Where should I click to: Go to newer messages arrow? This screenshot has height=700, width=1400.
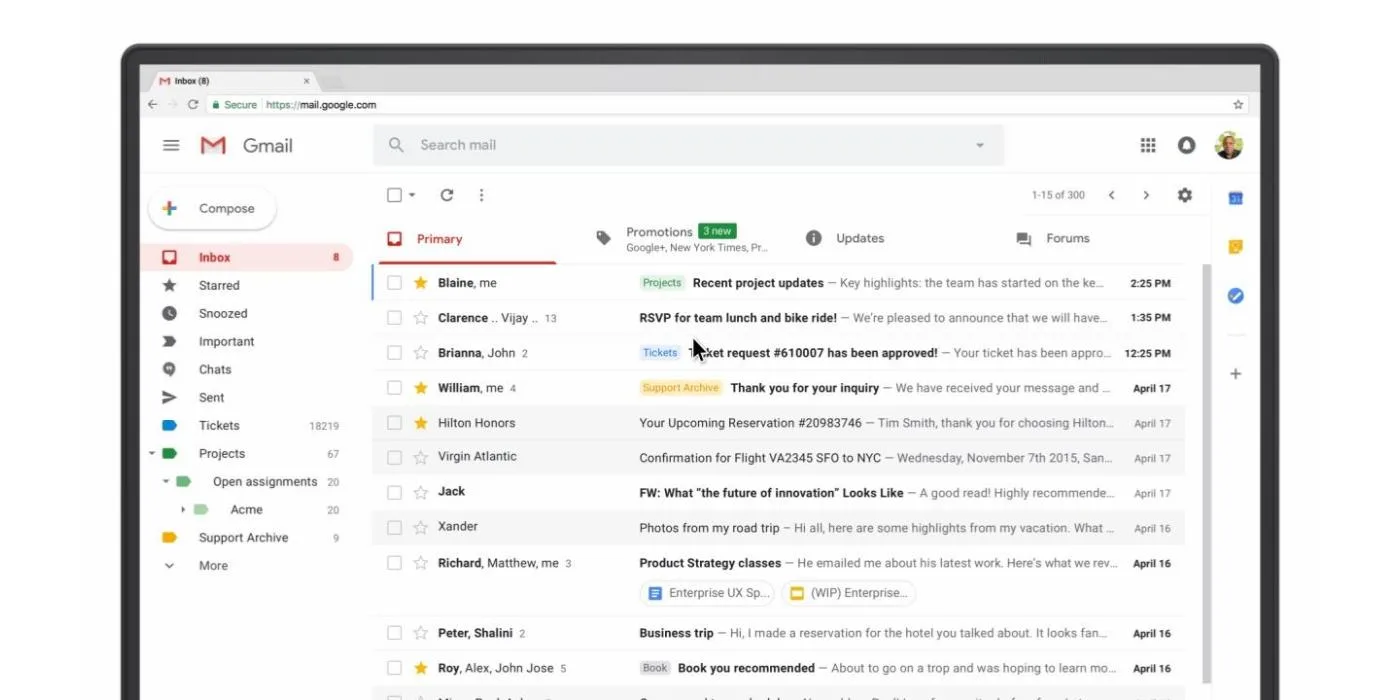click(1111, 195)
